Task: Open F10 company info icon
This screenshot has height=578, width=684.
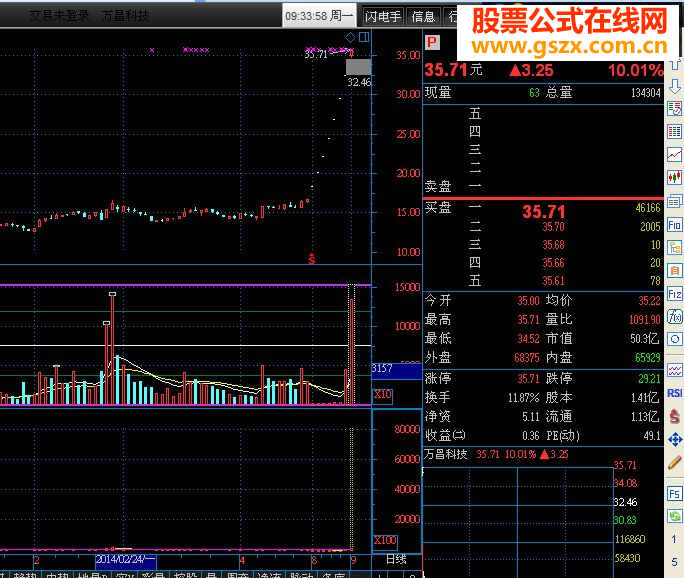Action: pos(675,225)
